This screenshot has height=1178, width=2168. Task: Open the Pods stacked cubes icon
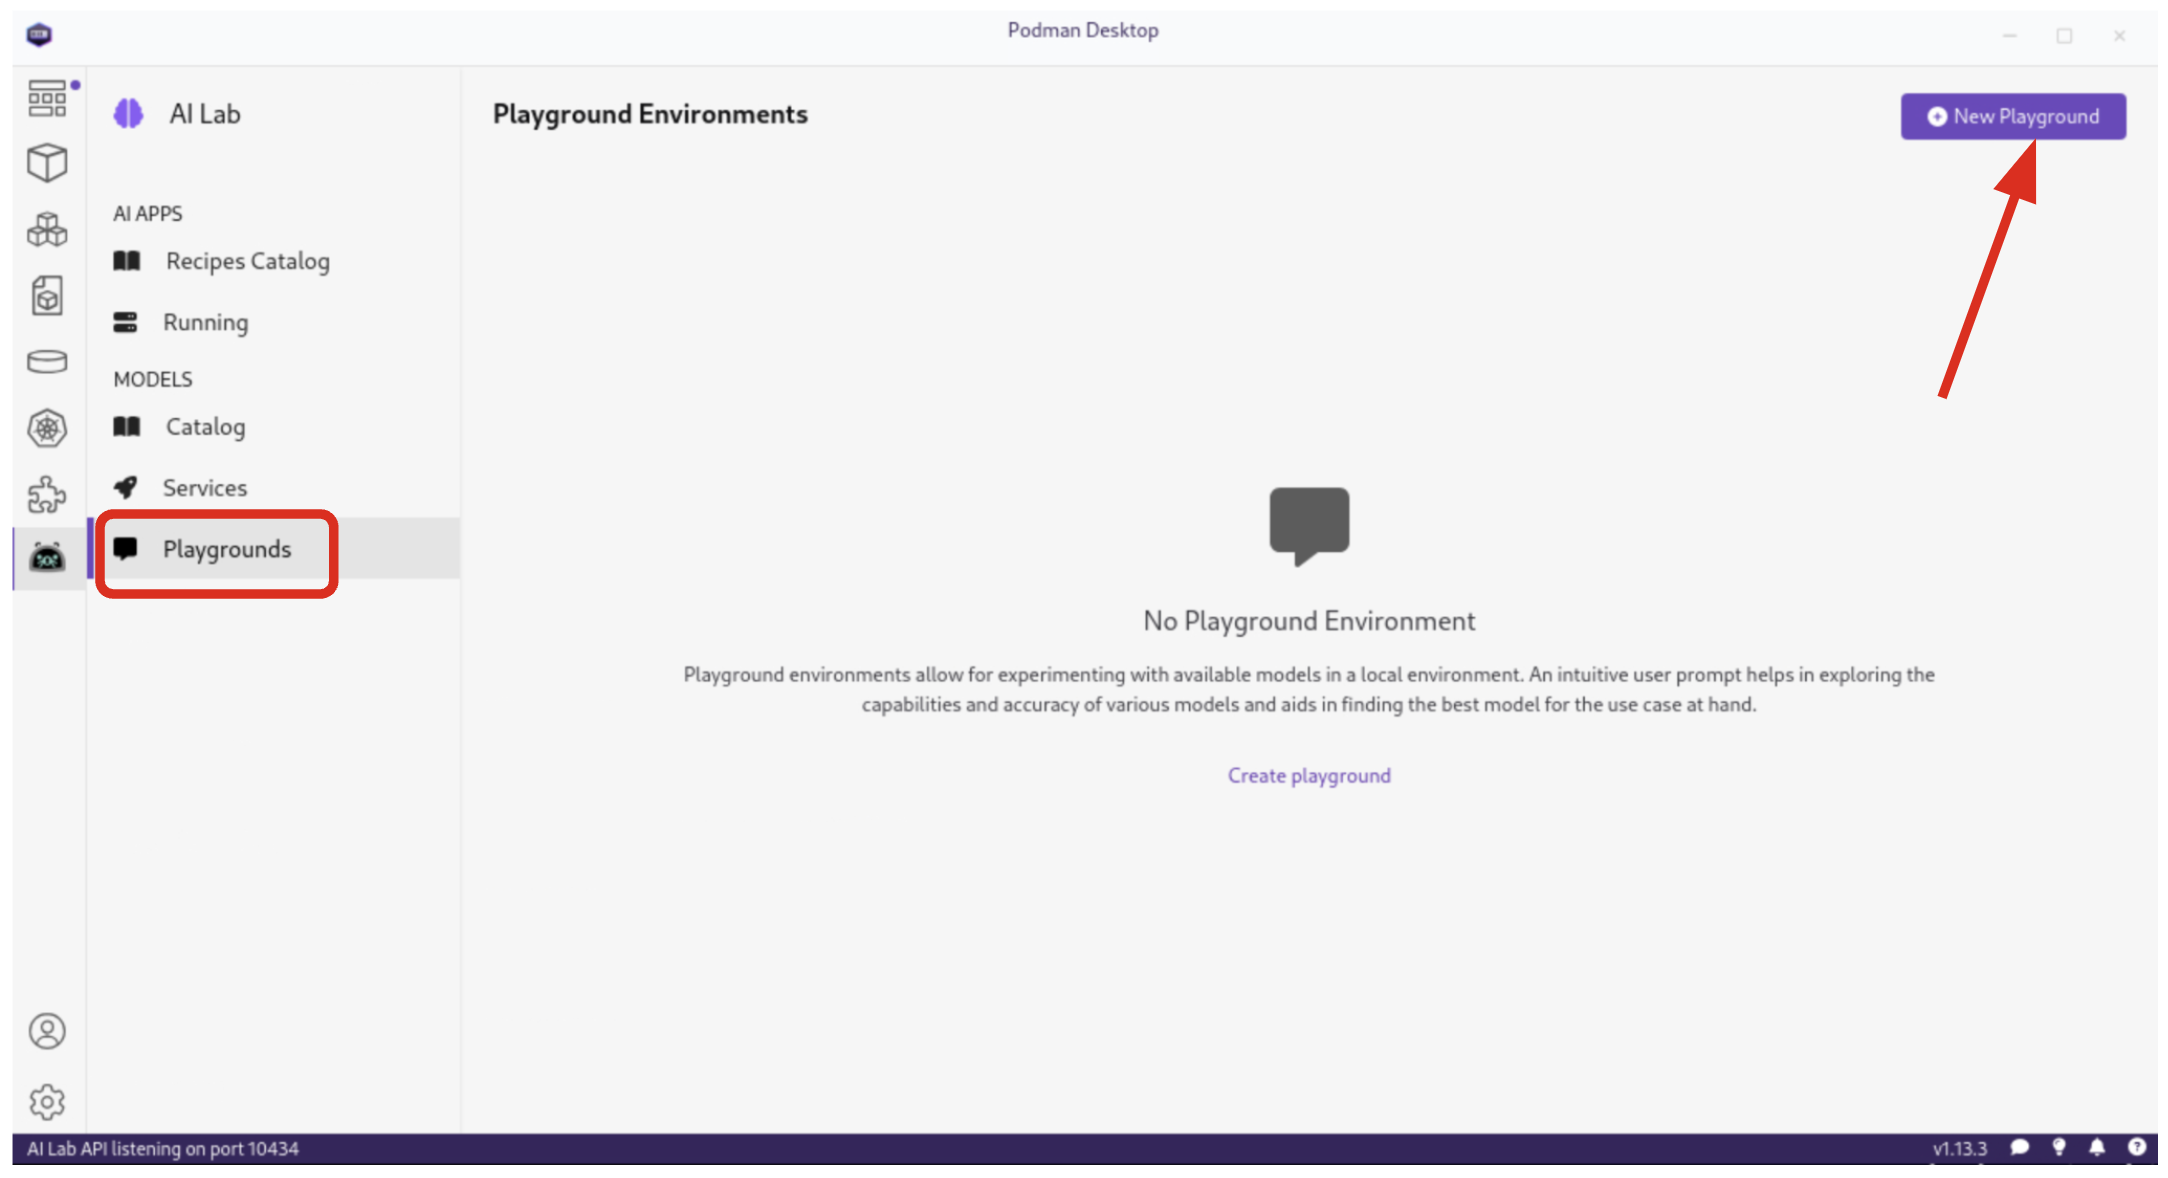pos(47,230)
